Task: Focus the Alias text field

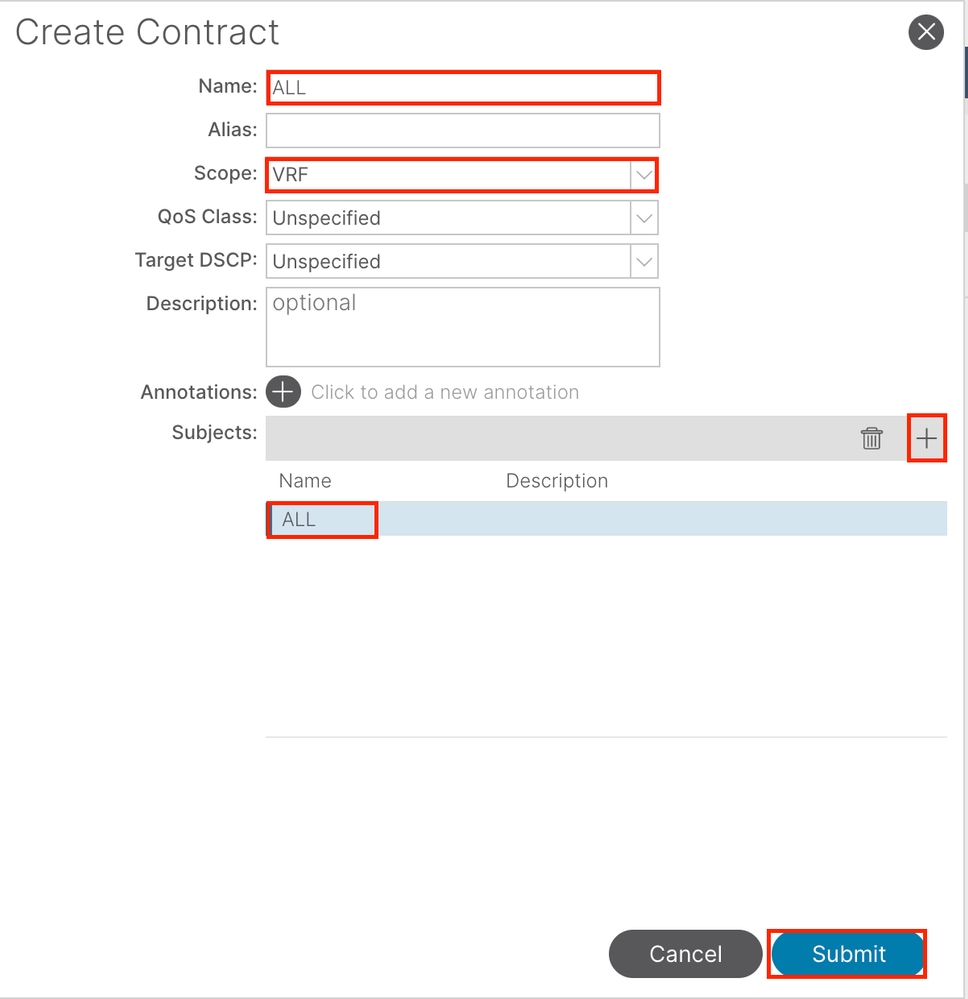Action: coord(462,131)
